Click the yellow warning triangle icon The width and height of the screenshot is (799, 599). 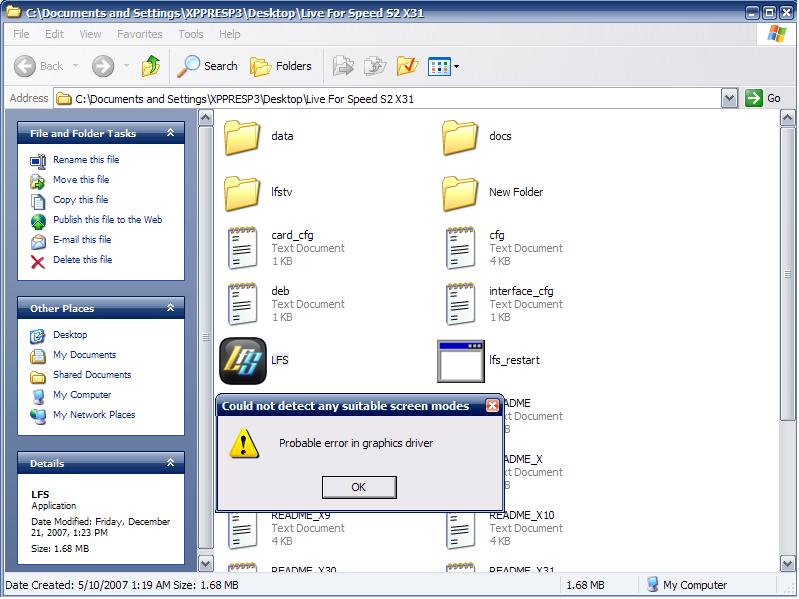coord(244,443)
